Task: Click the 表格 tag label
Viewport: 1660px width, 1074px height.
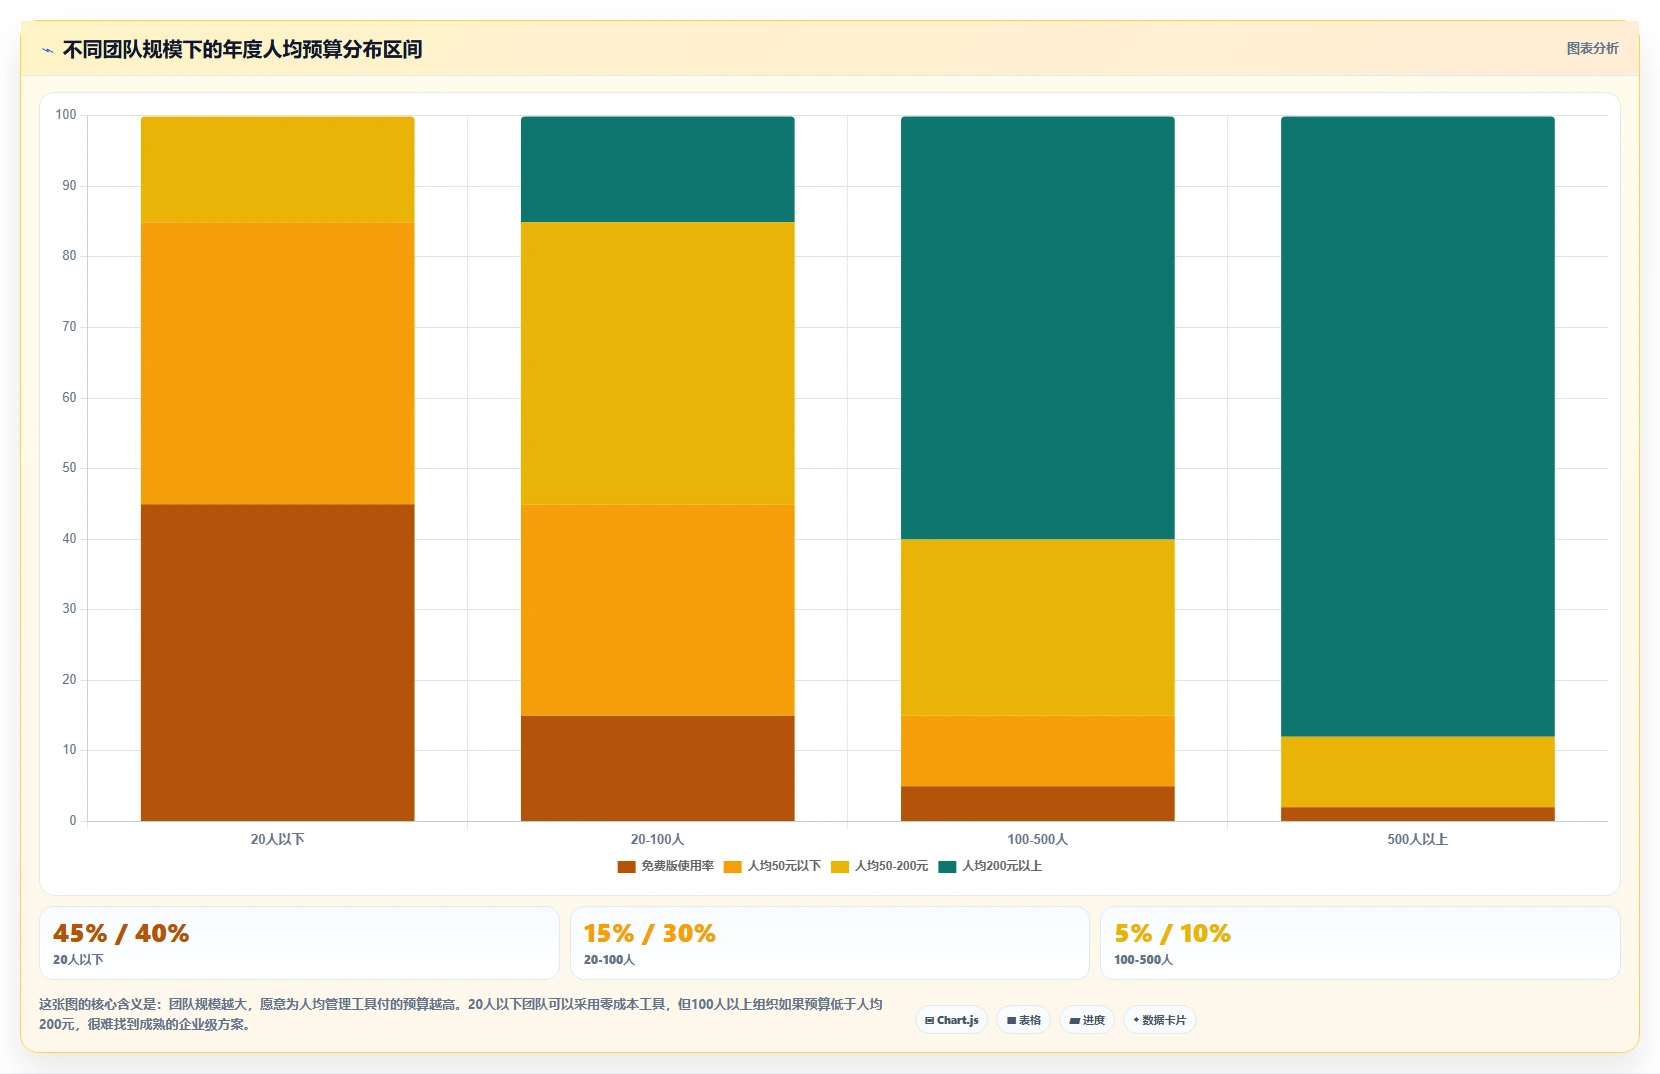Action: [x=1030, y=1020]
